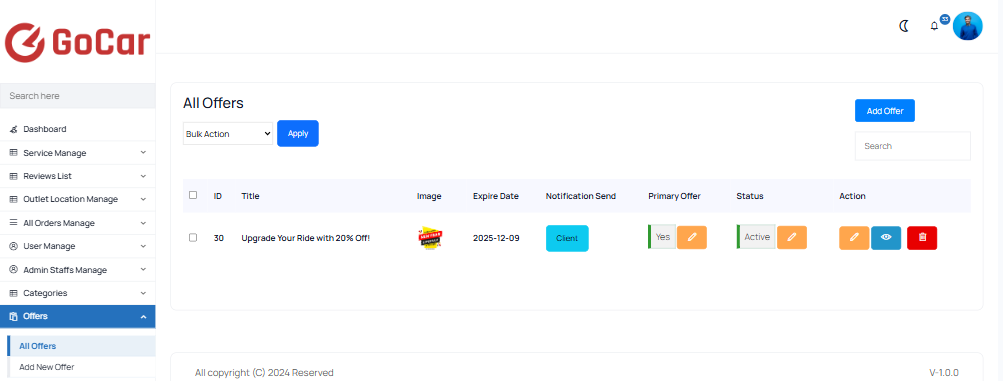Click the GoCar logo
The image size is (1003, 381).
(77, 43)
